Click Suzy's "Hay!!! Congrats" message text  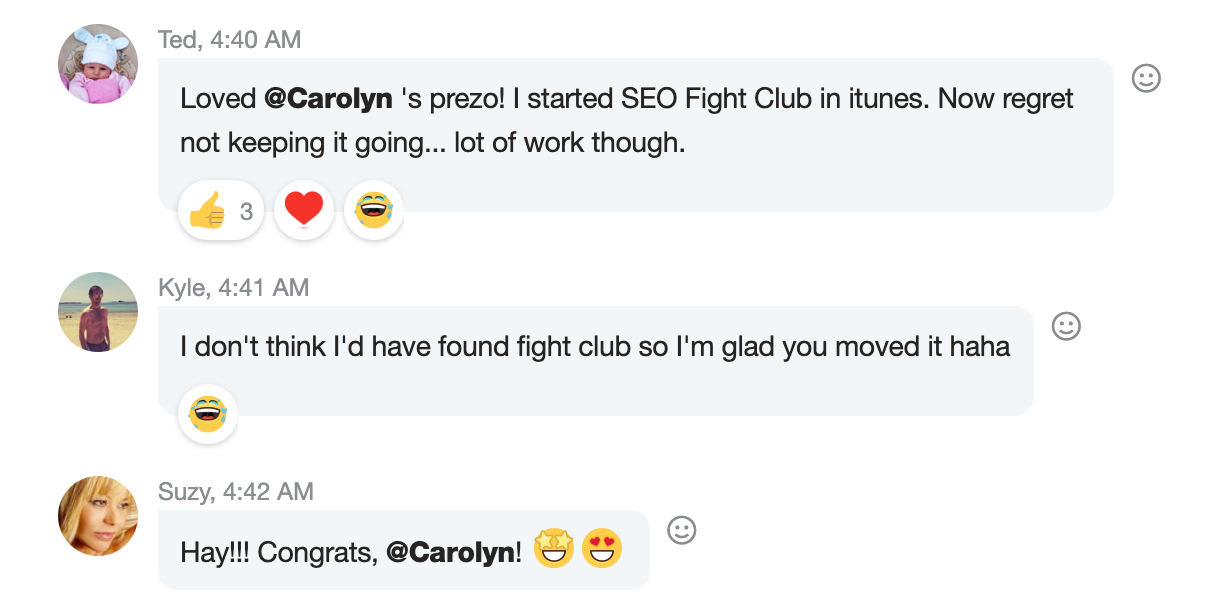pyautogui.click(x=280, y=552)
